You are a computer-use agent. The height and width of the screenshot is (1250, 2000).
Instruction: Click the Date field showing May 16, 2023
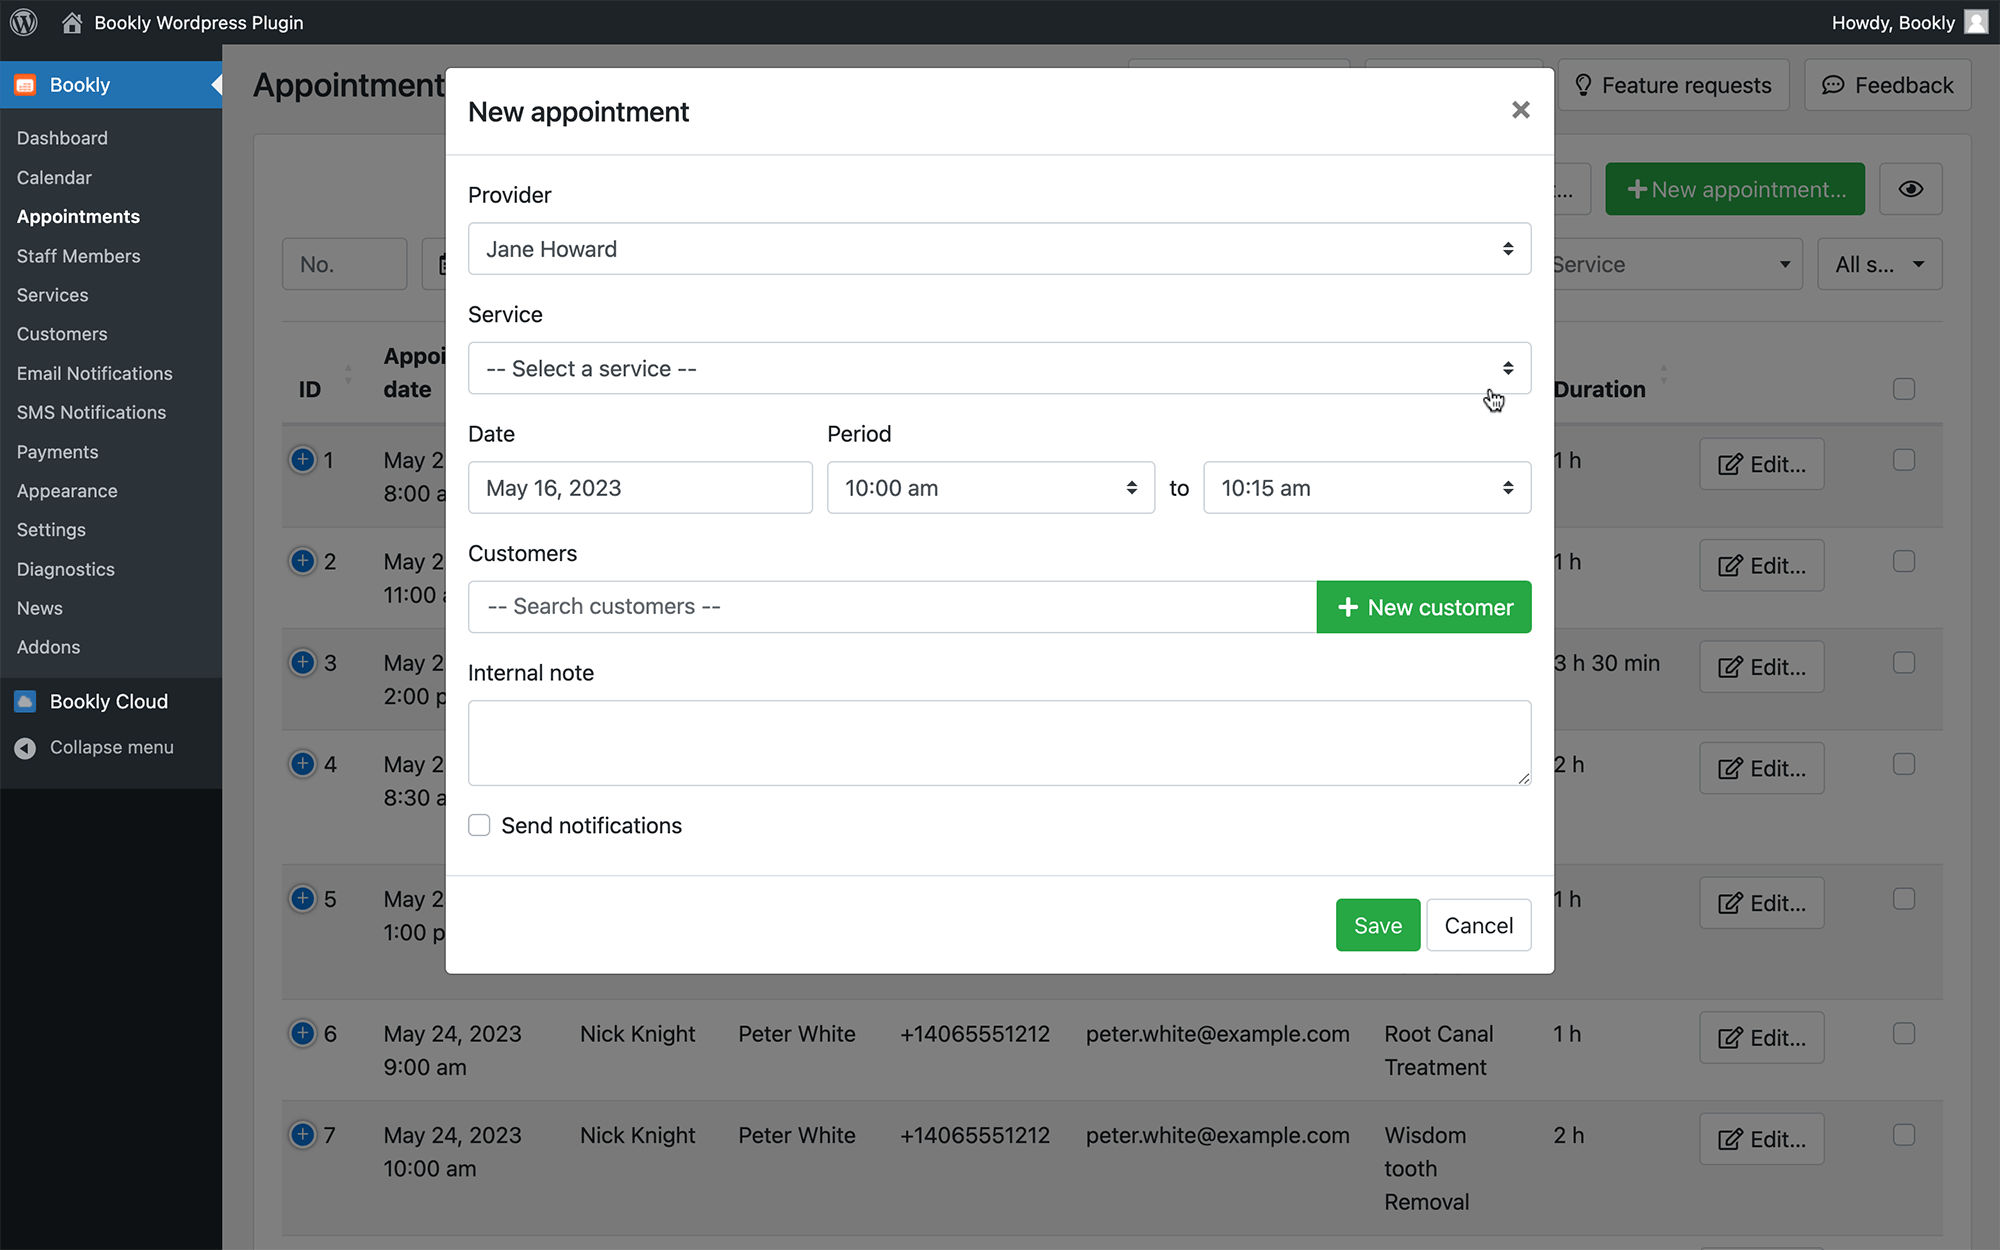pos(640,488)
